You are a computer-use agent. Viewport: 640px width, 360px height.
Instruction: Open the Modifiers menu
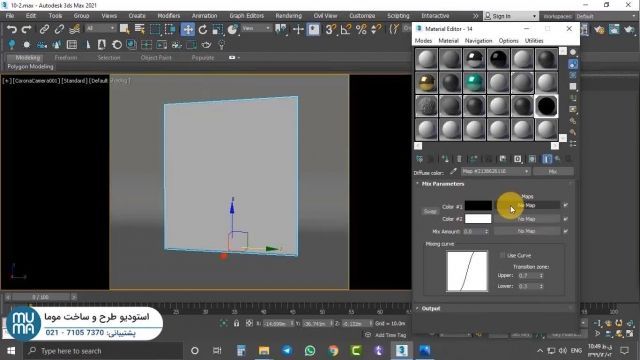pos(169,16)
